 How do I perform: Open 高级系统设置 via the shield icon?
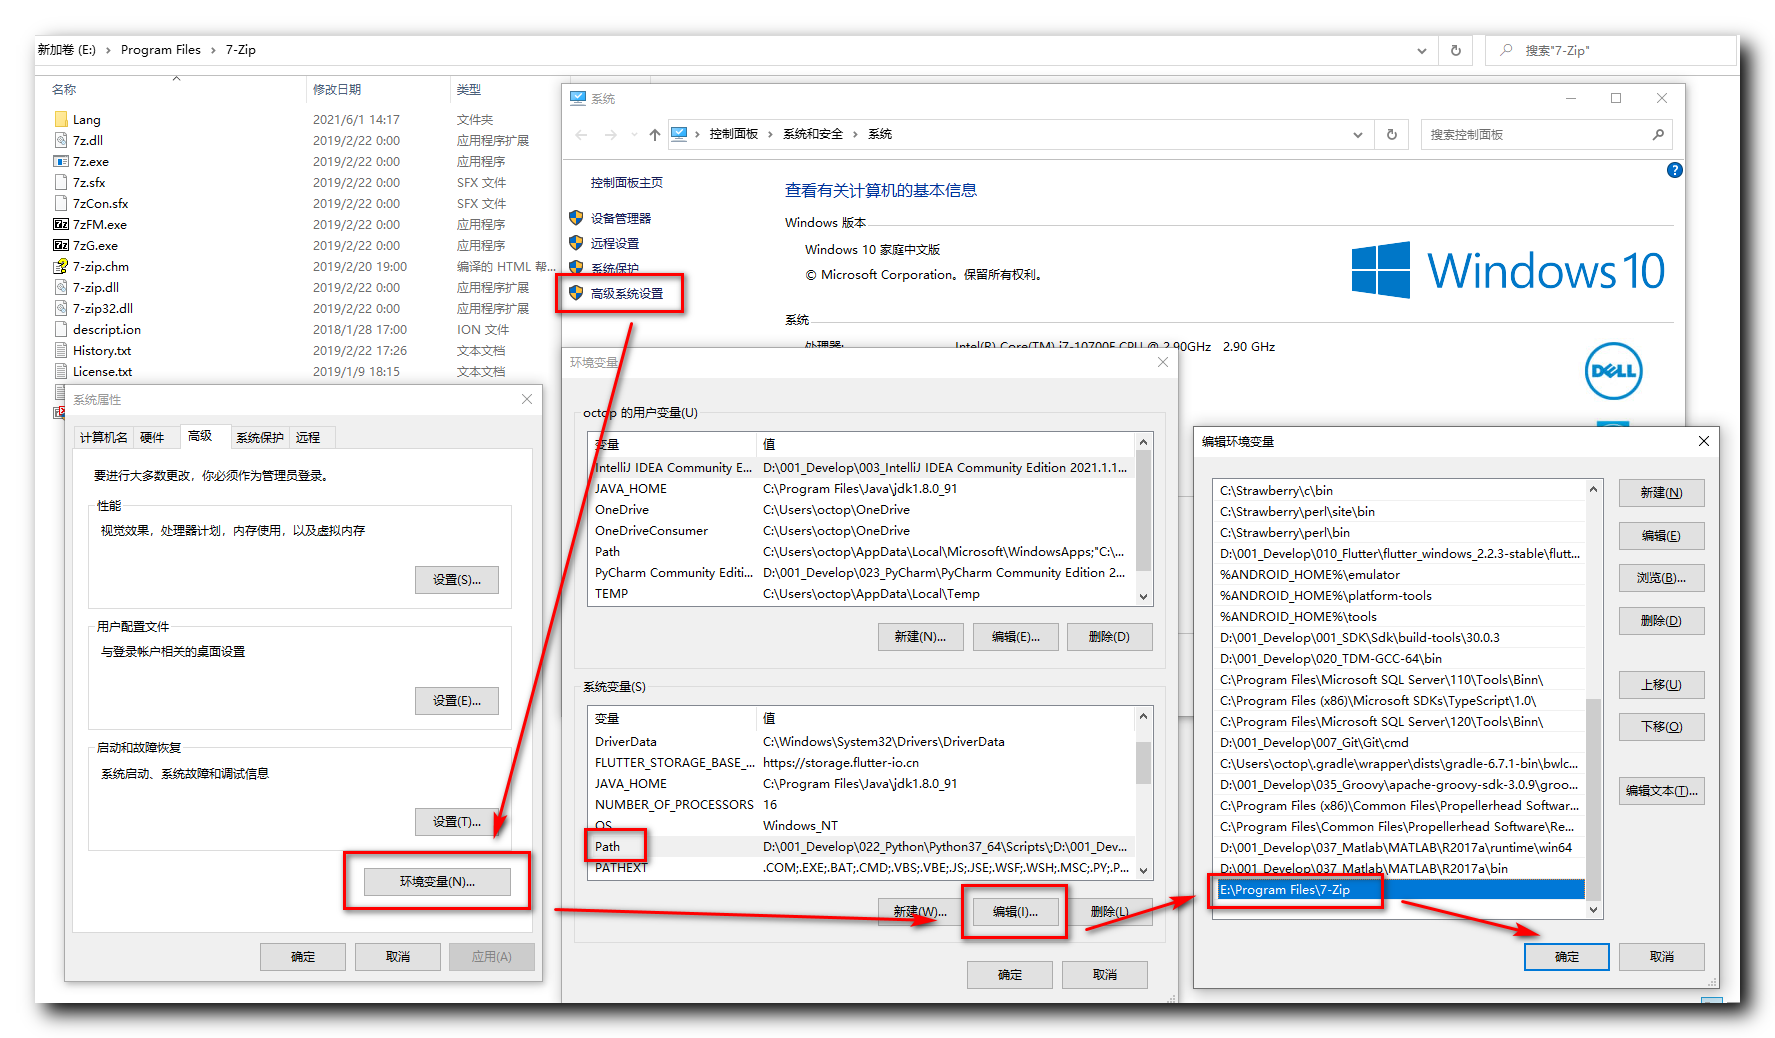point(620,293)
